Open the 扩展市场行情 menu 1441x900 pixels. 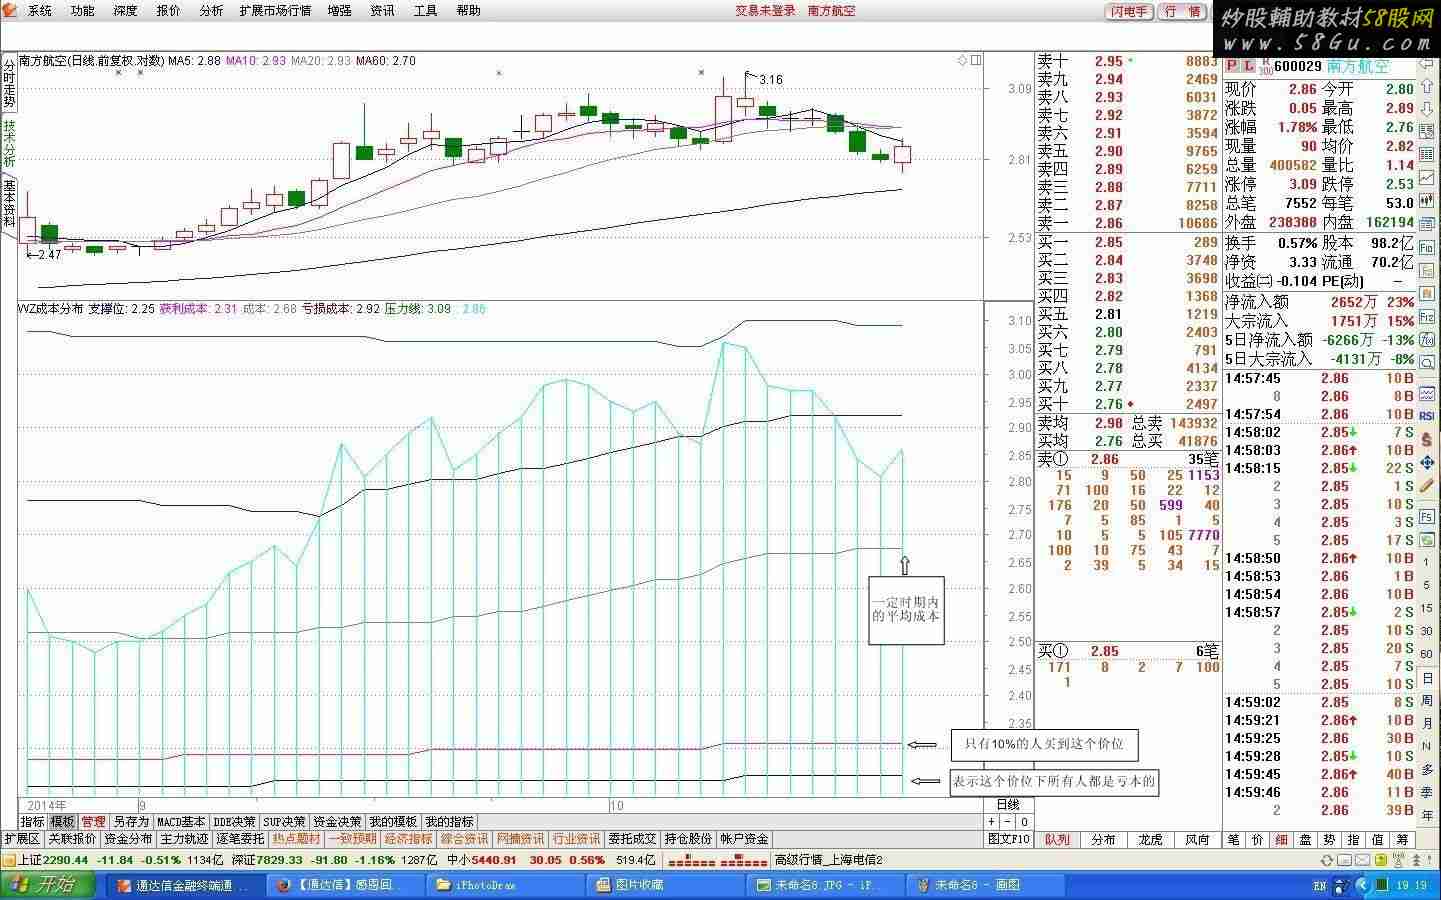tap(275, 11)
